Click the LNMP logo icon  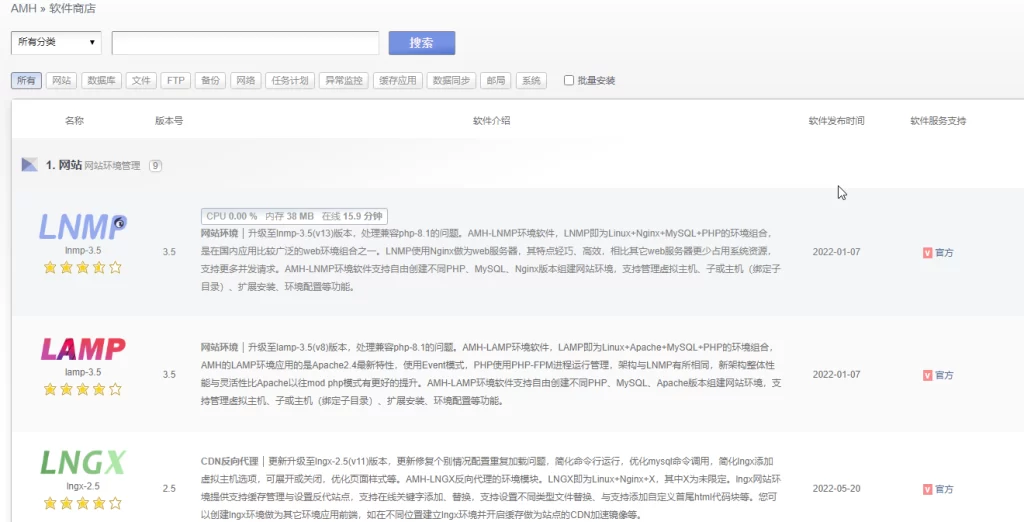click(82, 227)
